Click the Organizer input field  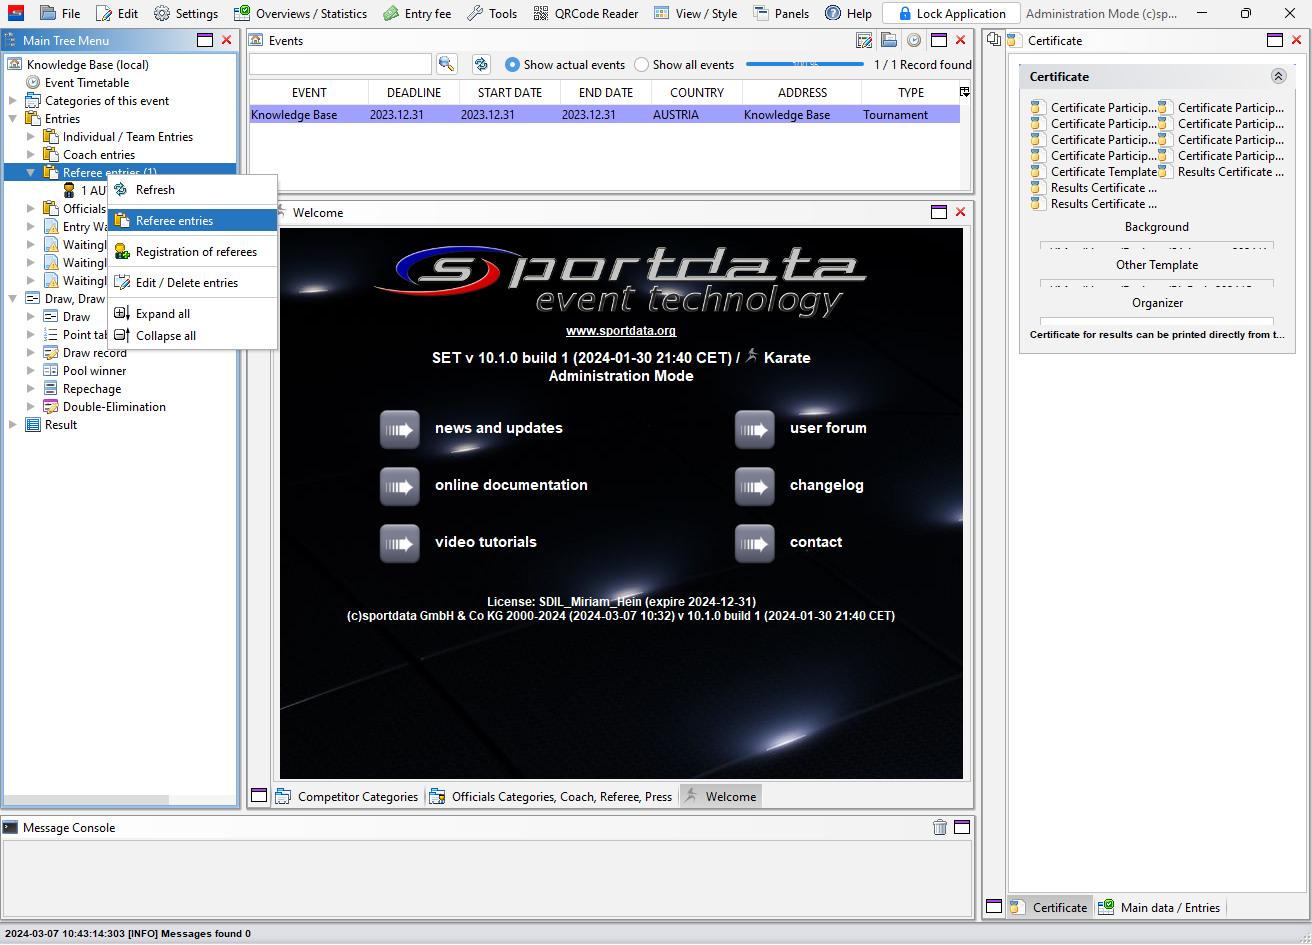(1157, 321)
